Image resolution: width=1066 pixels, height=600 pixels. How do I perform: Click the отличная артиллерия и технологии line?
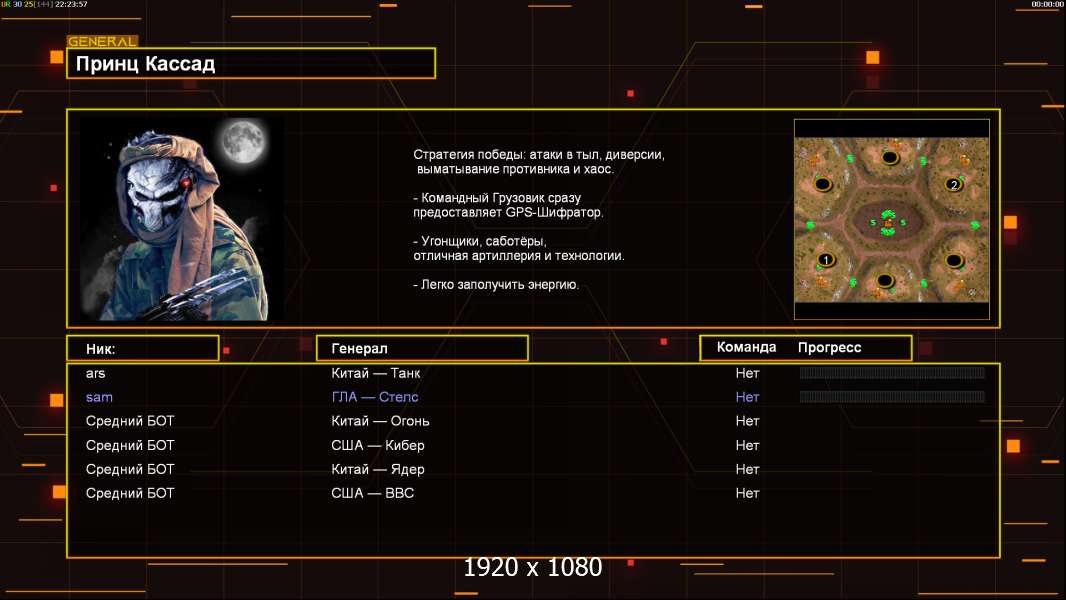[519, 255]
